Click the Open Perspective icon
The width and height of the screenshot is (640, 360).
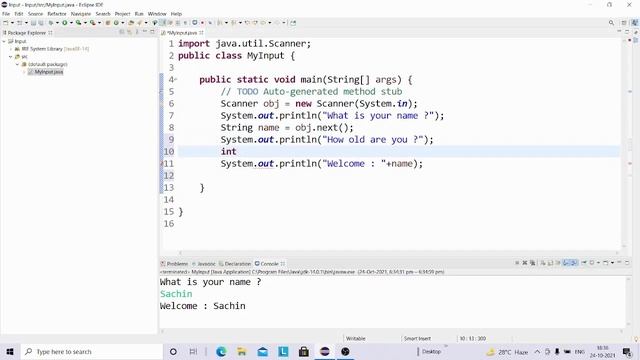click(624, 23)
